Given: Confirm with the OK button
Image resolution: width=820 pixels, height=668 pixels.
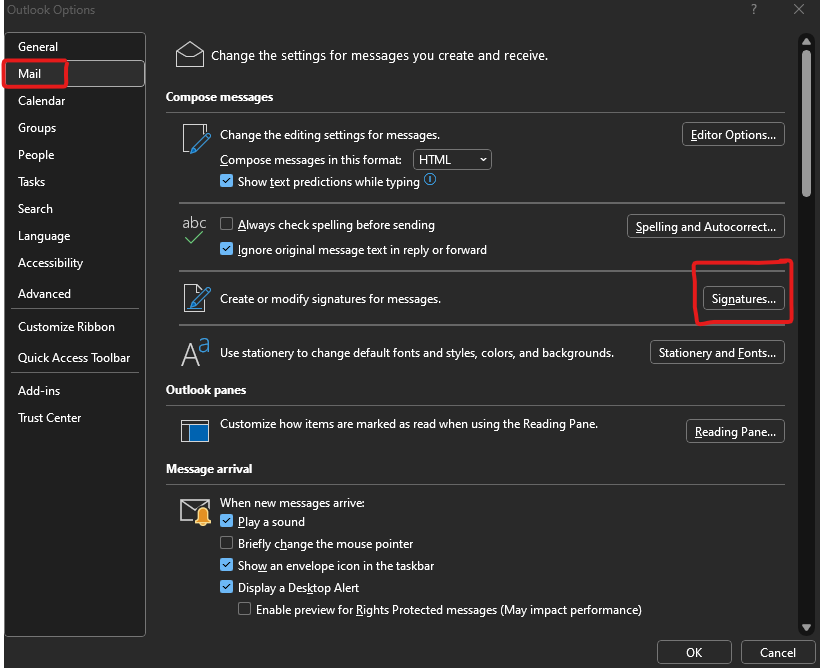Looking at the screenshot, I should (x=694, y=652).
